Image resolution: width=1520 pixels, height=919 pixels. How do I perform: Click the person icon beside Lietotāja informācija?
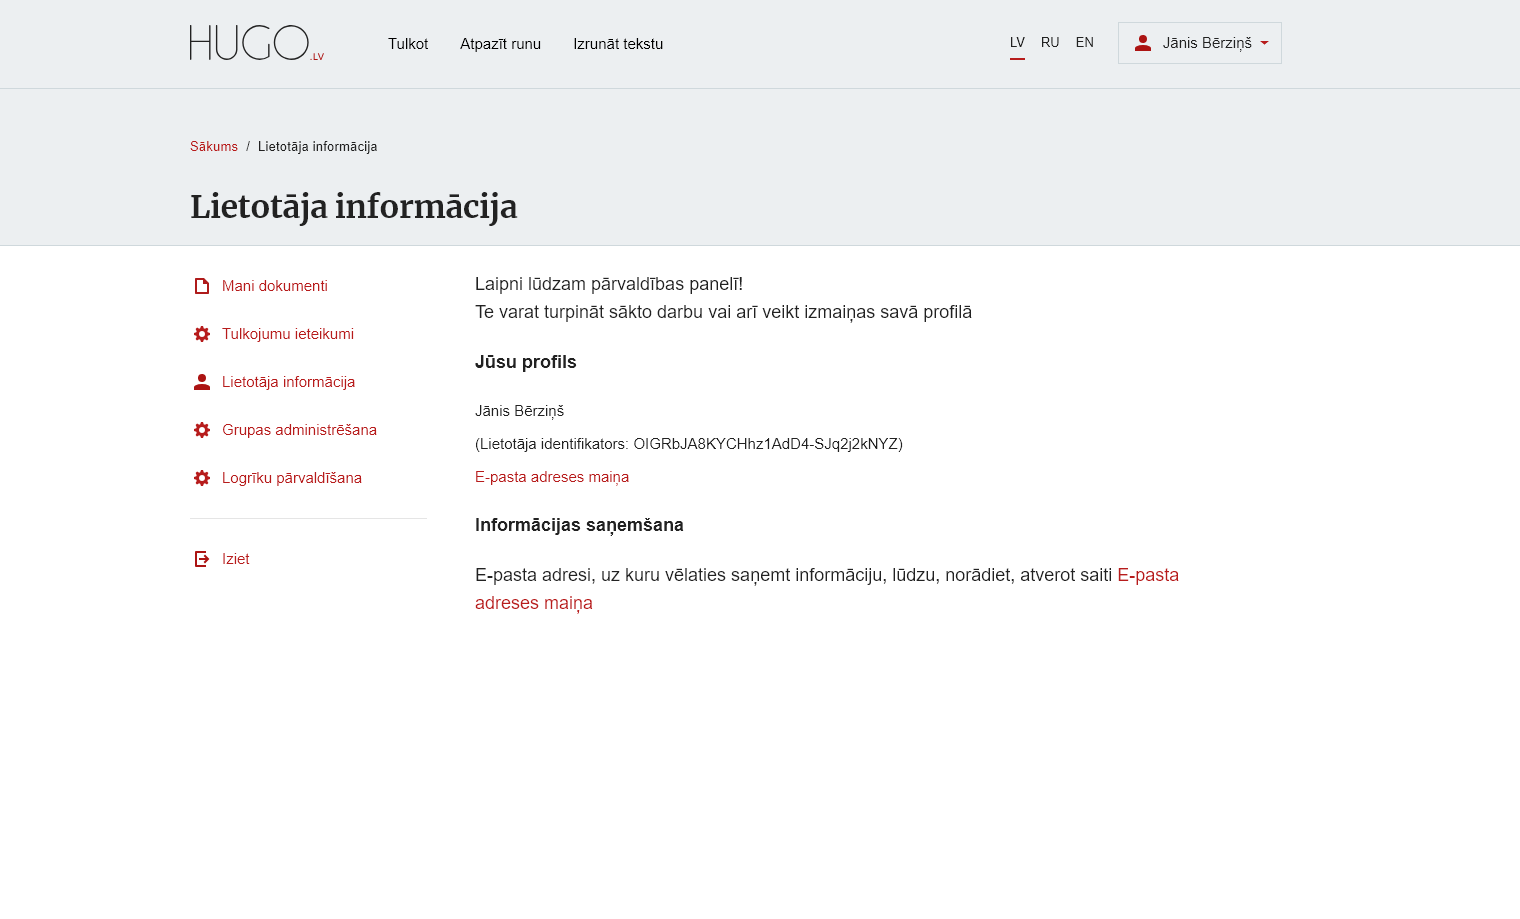point(202,382)
